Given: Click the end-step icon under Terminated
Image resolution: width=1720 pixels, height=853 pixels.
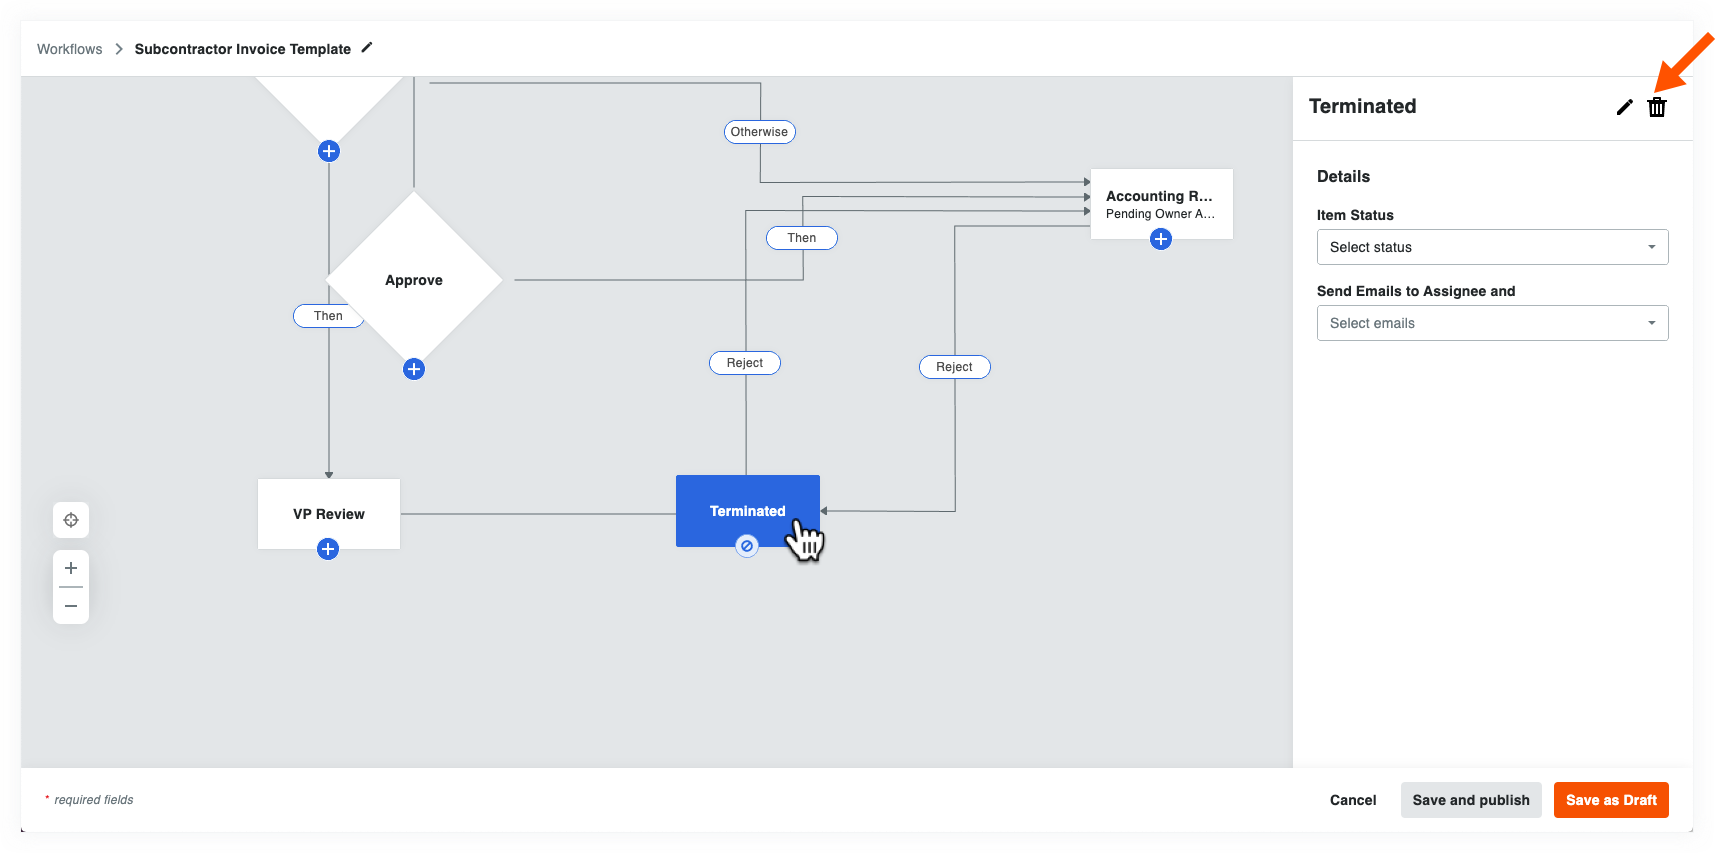Looking at the screenshot, I should coord(747,546).
